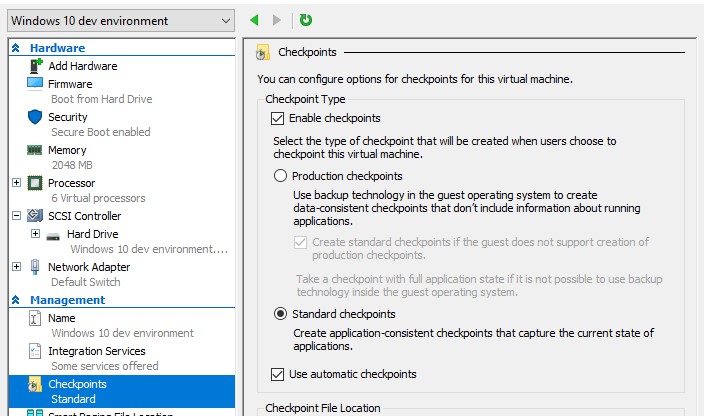Click the Checkpoints icon in the sidebar
704x416 pixels.
(x=35, y=385)
